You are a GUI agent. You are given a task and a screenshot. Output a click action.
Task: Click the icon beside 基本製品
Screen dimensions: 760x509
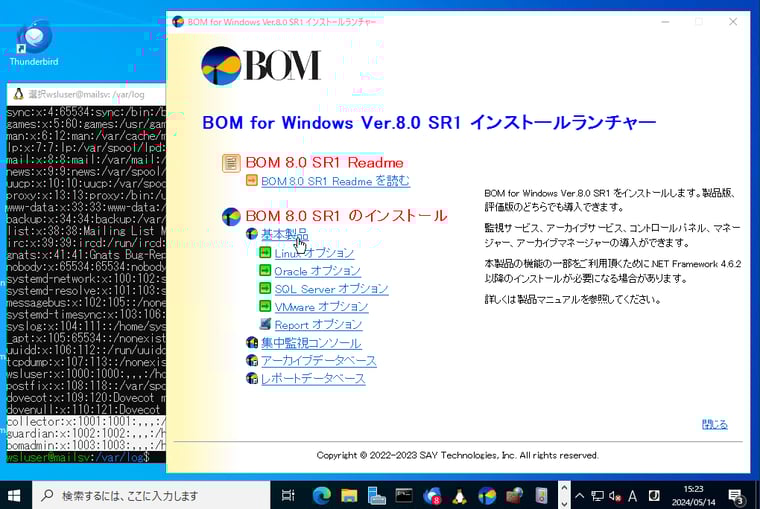click(252, 234)
